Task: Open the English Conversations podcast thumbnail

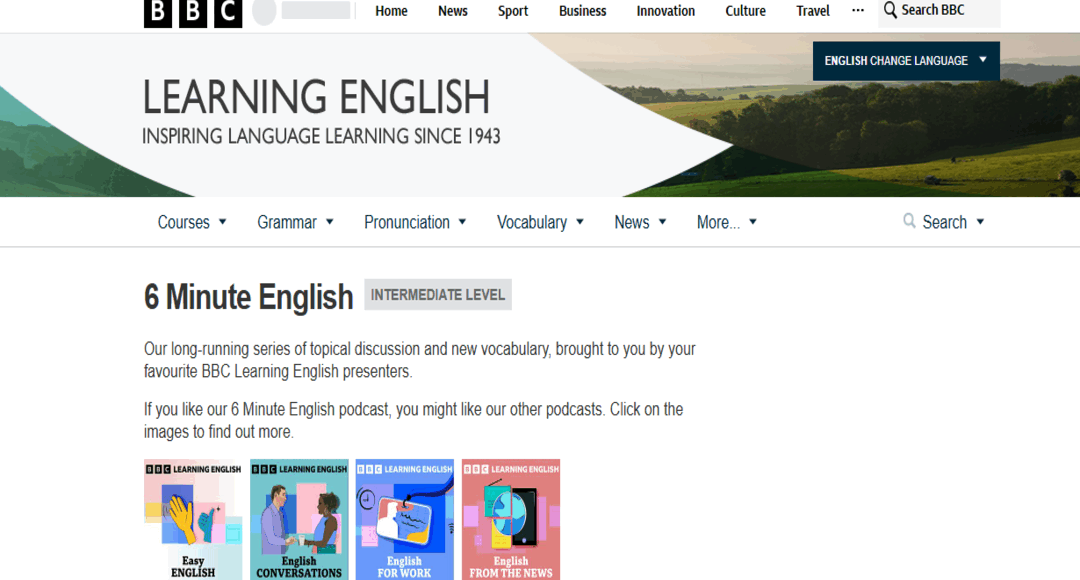Action: click(x=298, y=519)
